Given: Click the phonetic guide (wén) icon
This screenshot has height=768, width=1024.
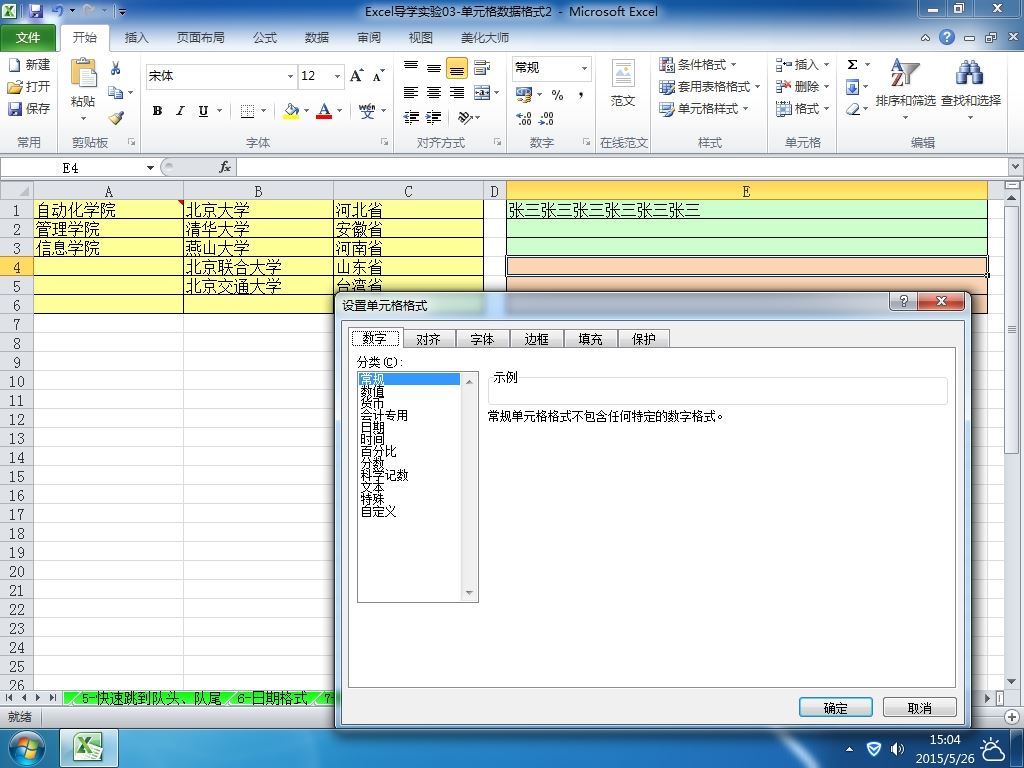Looking at the screenshot, I should pos(367,110).
